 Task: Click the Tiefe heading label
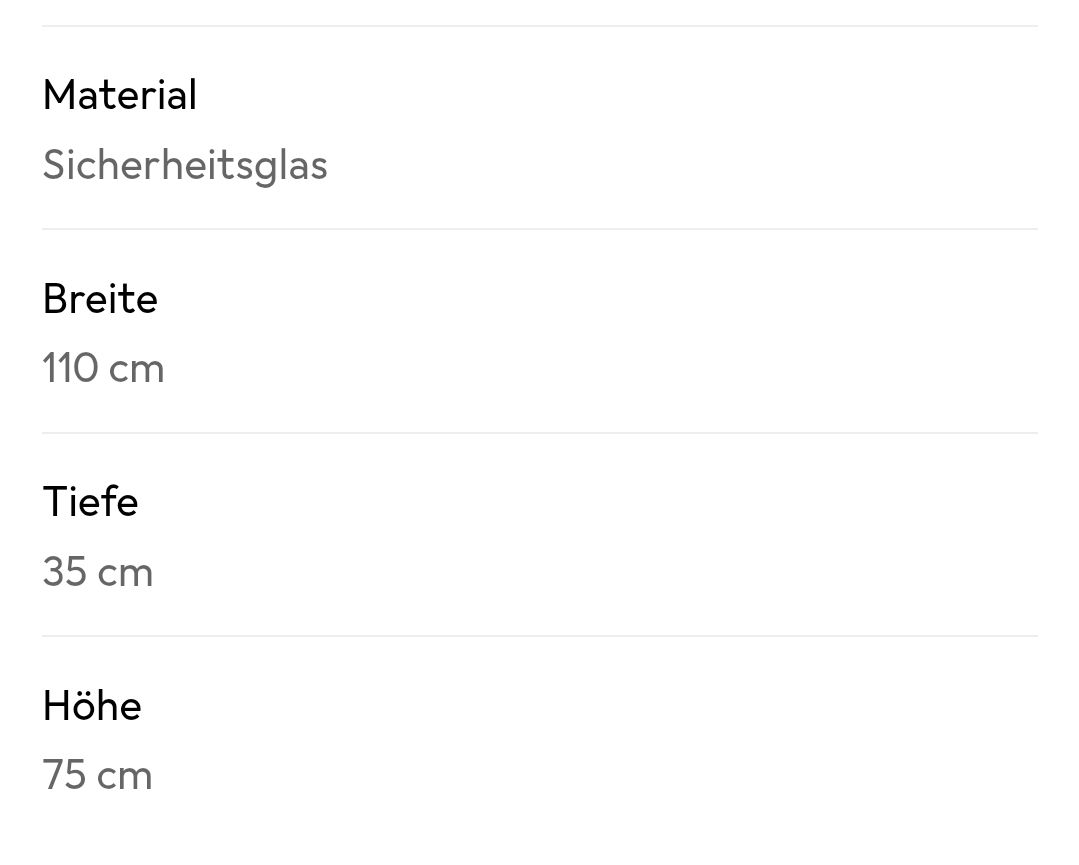pyautogui.click(x=90, y=502)
